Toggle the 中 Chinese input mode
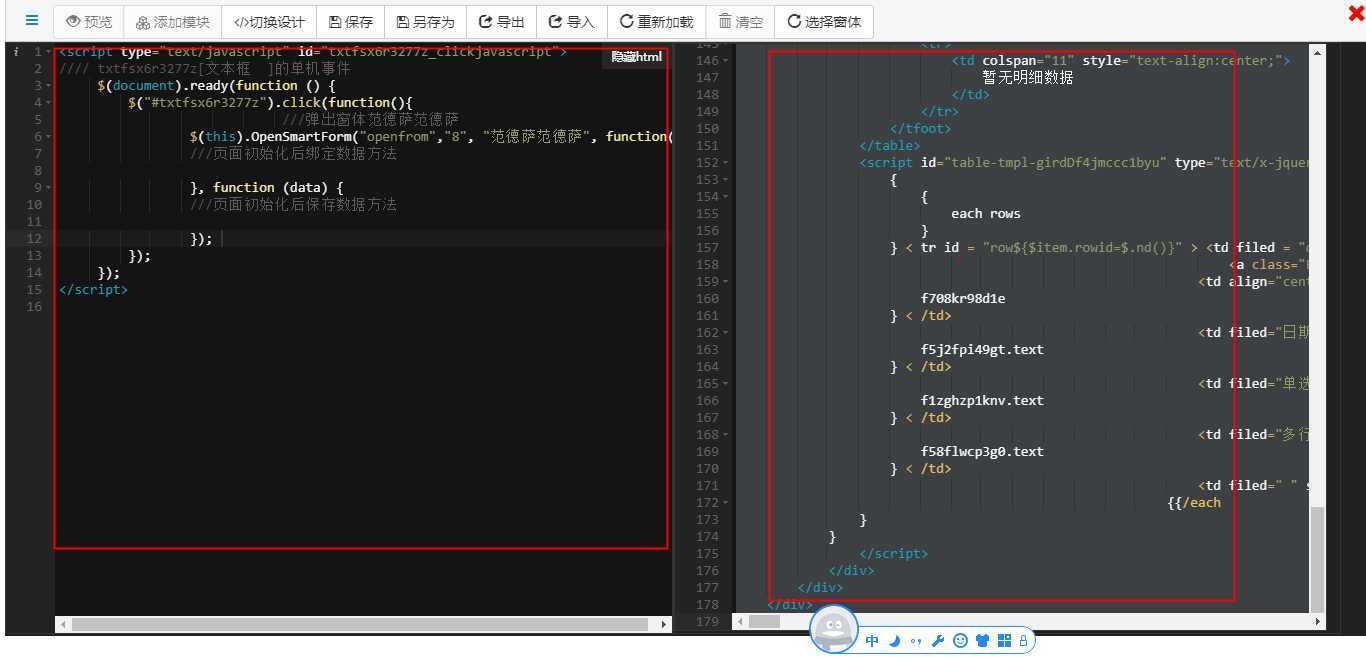Viewport: 1366px width, 657px height. [x=873, y=641]
